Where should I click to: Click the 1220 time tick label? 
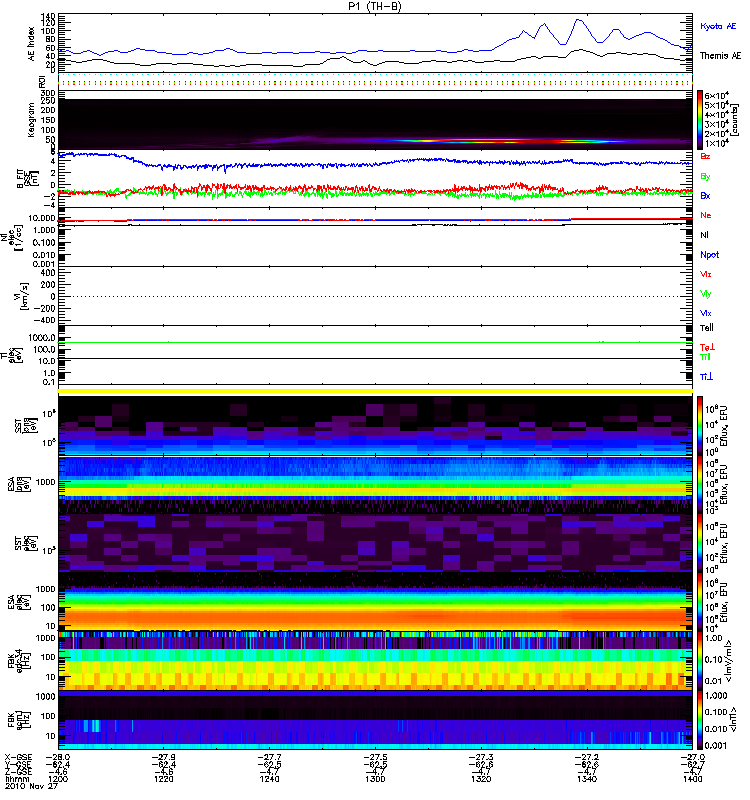coord(163,779)
